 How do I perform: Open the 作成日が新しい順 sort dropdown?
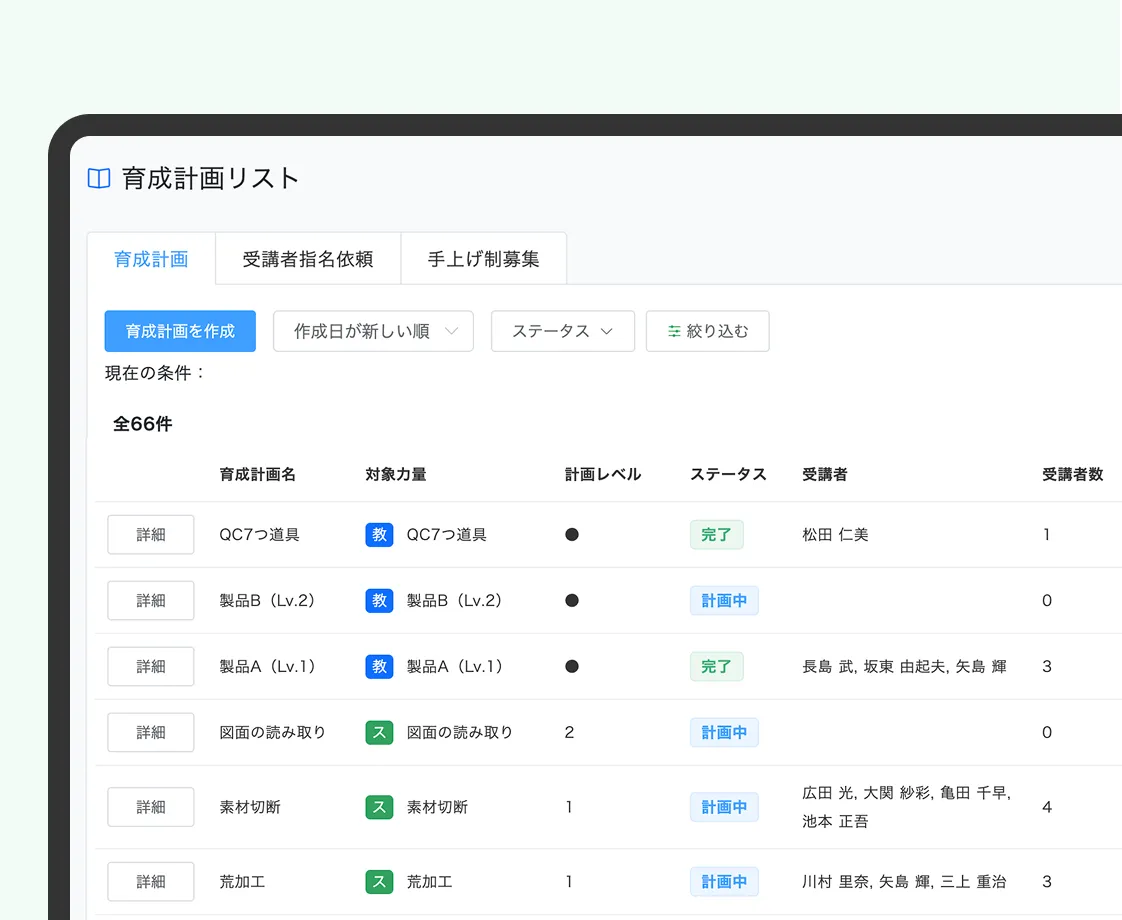click(x=373, y=331)
